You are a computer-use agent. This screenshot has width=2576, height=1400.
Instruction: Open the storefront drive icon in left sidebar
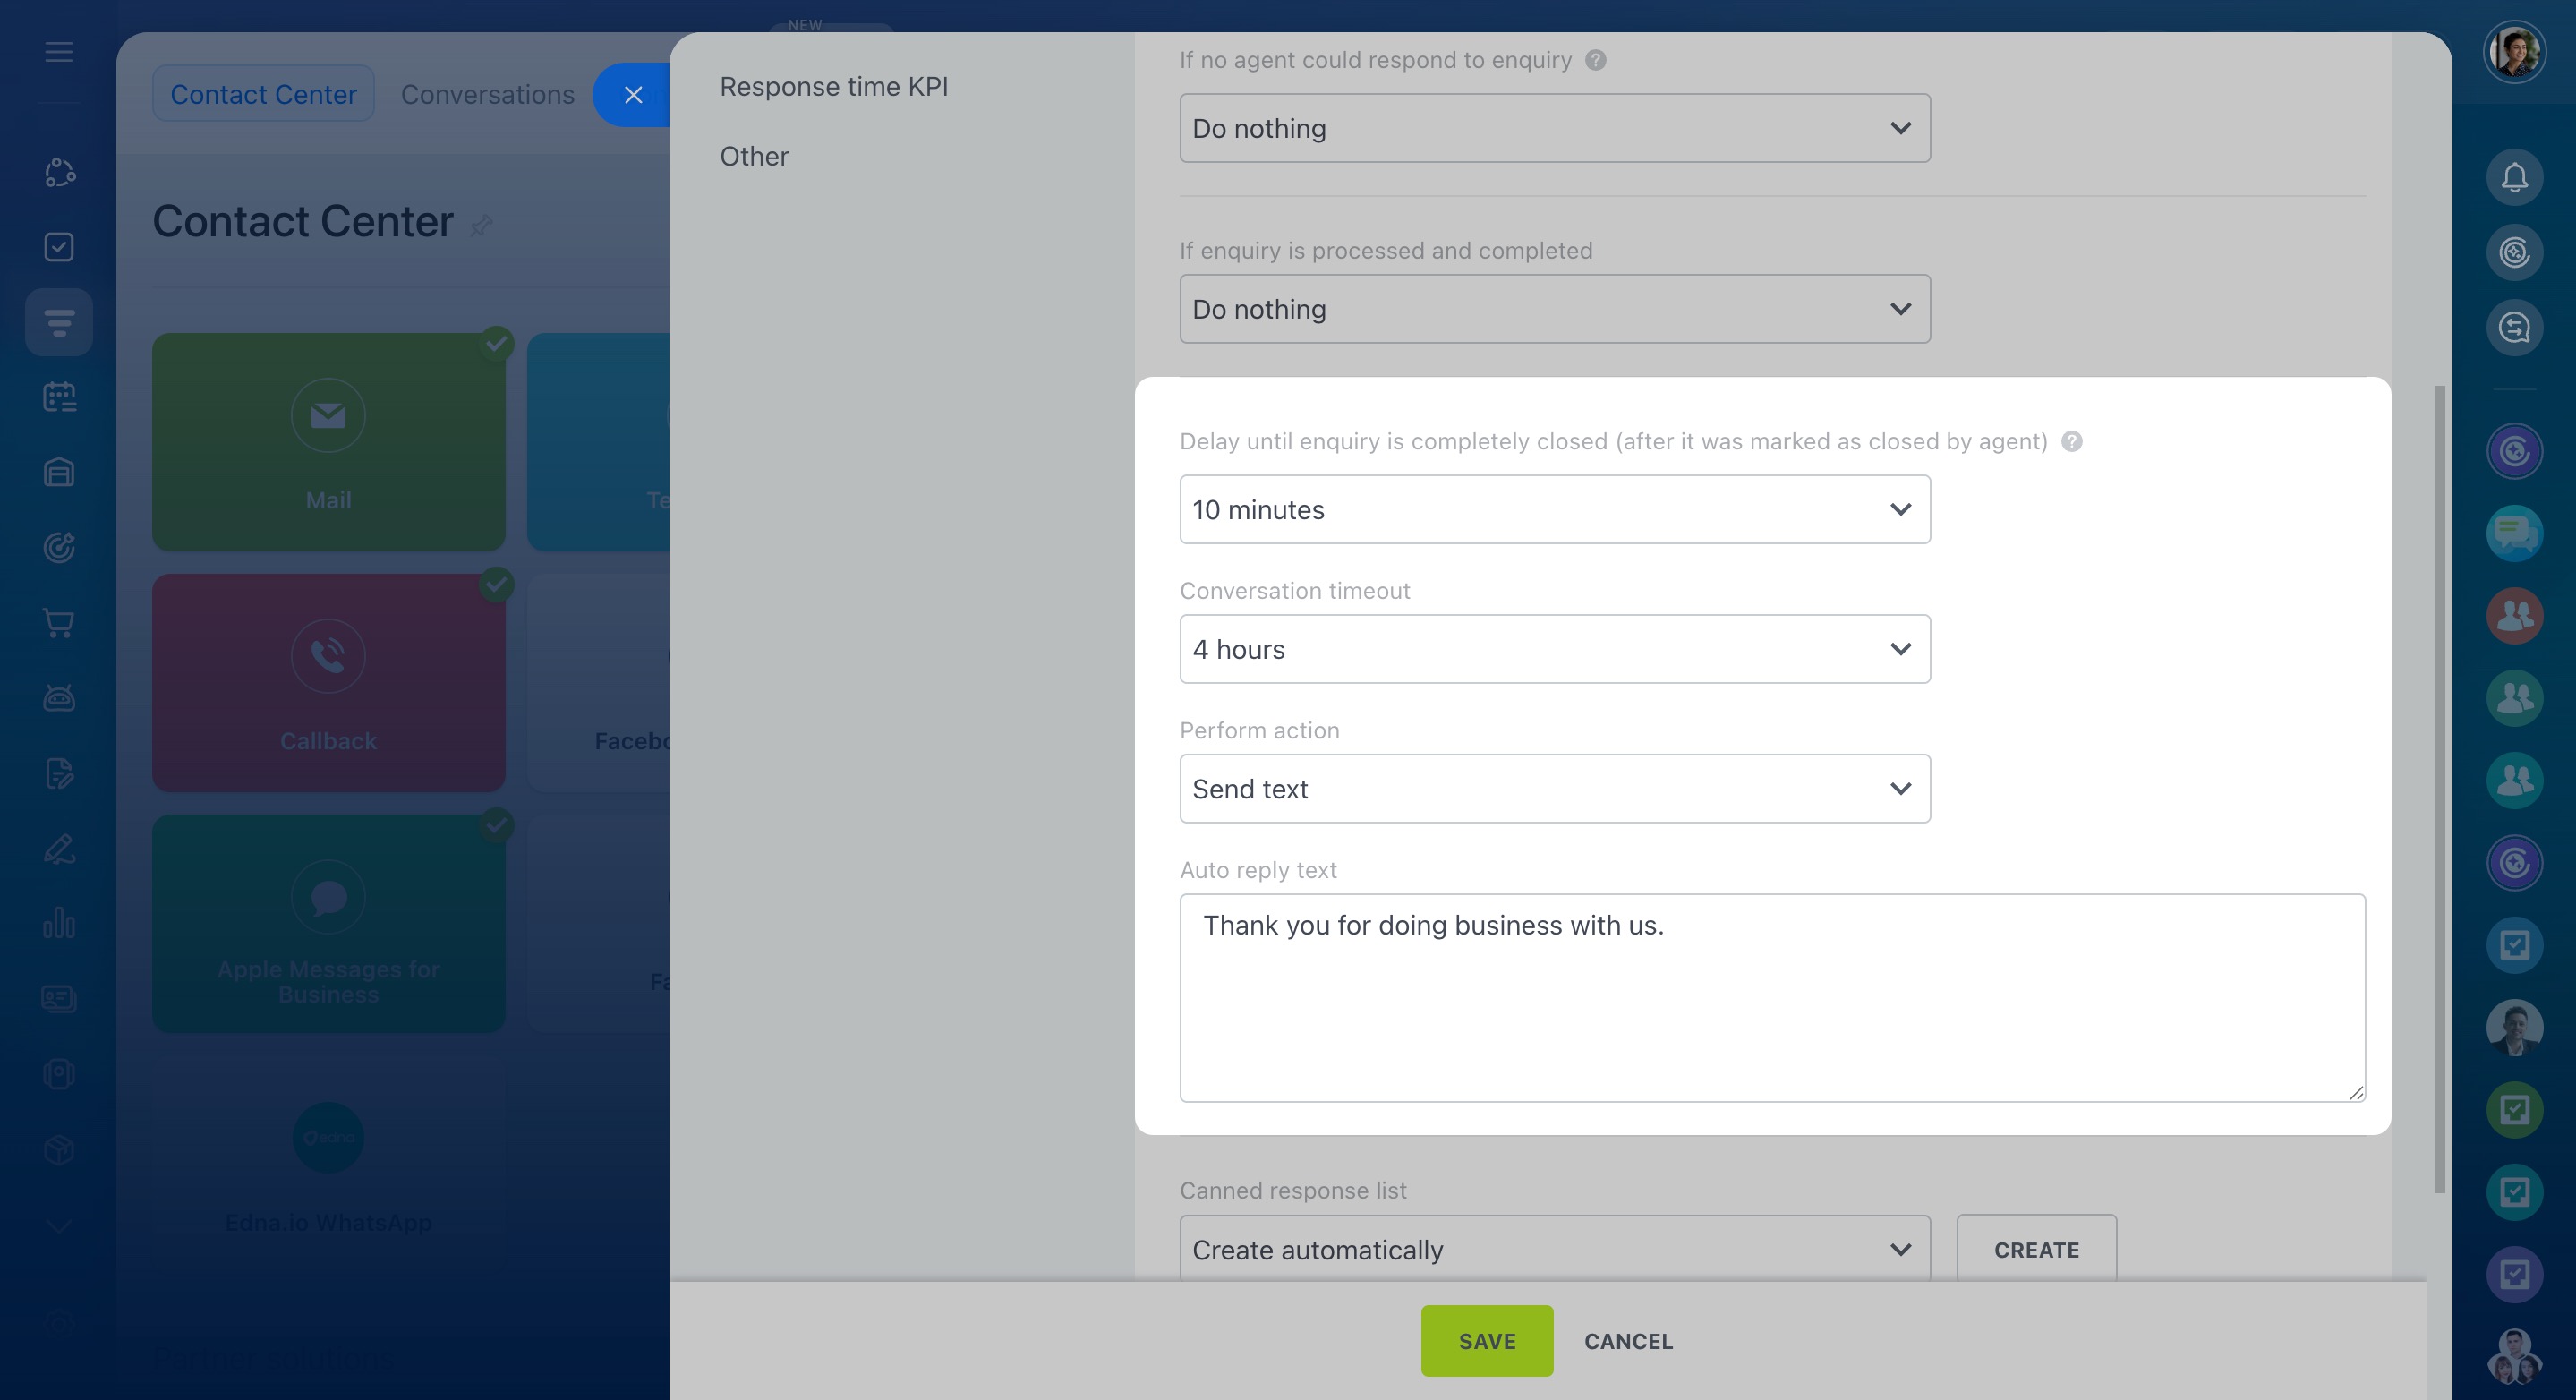tap(59, 472)
